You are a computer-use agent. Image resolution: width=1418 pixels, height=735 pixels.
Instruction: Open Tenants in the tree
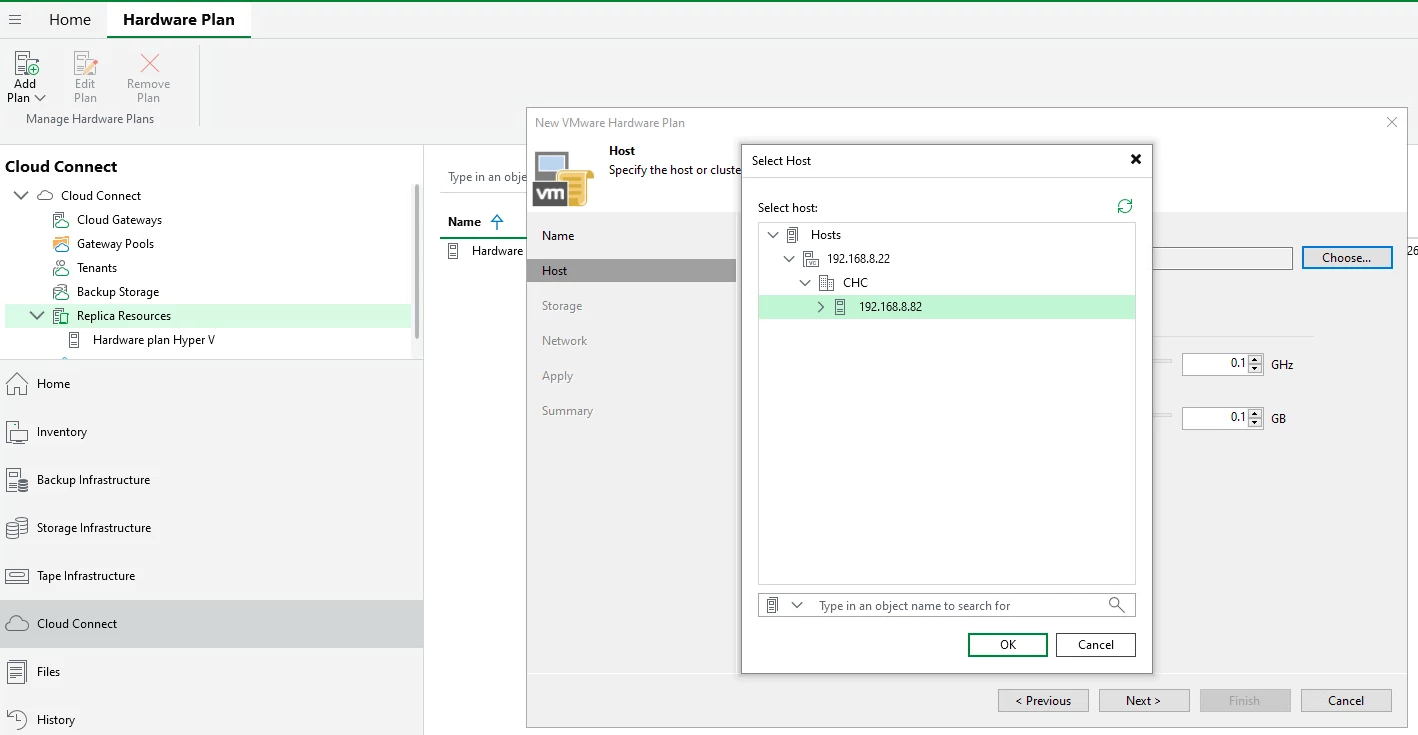[97, 268]
